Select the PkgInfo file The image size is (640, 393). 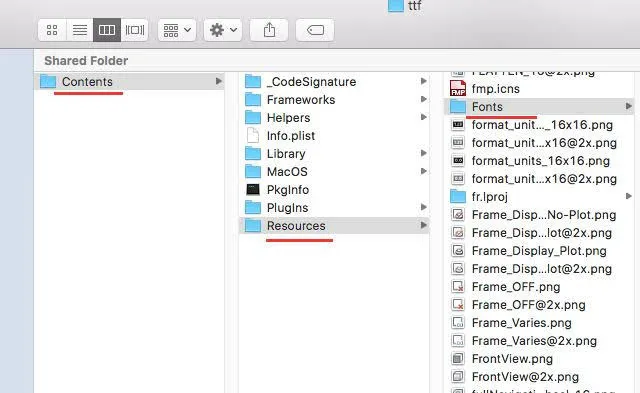pos(333,189)
